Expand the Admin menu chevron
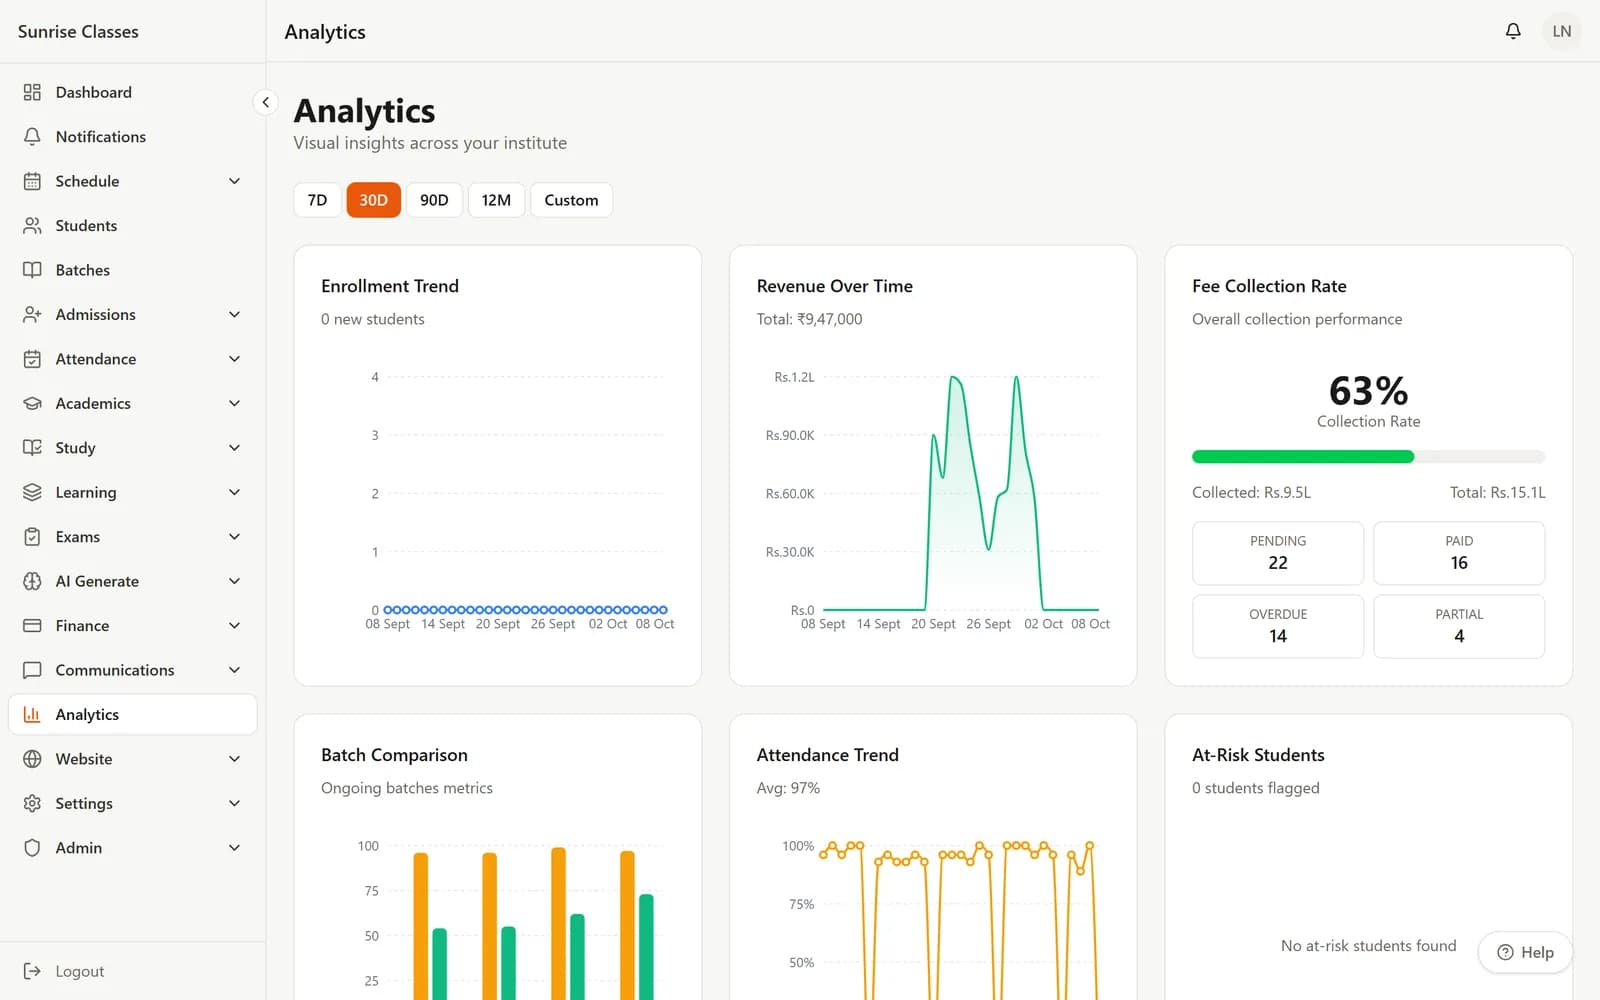 click(x=234, y=849)
